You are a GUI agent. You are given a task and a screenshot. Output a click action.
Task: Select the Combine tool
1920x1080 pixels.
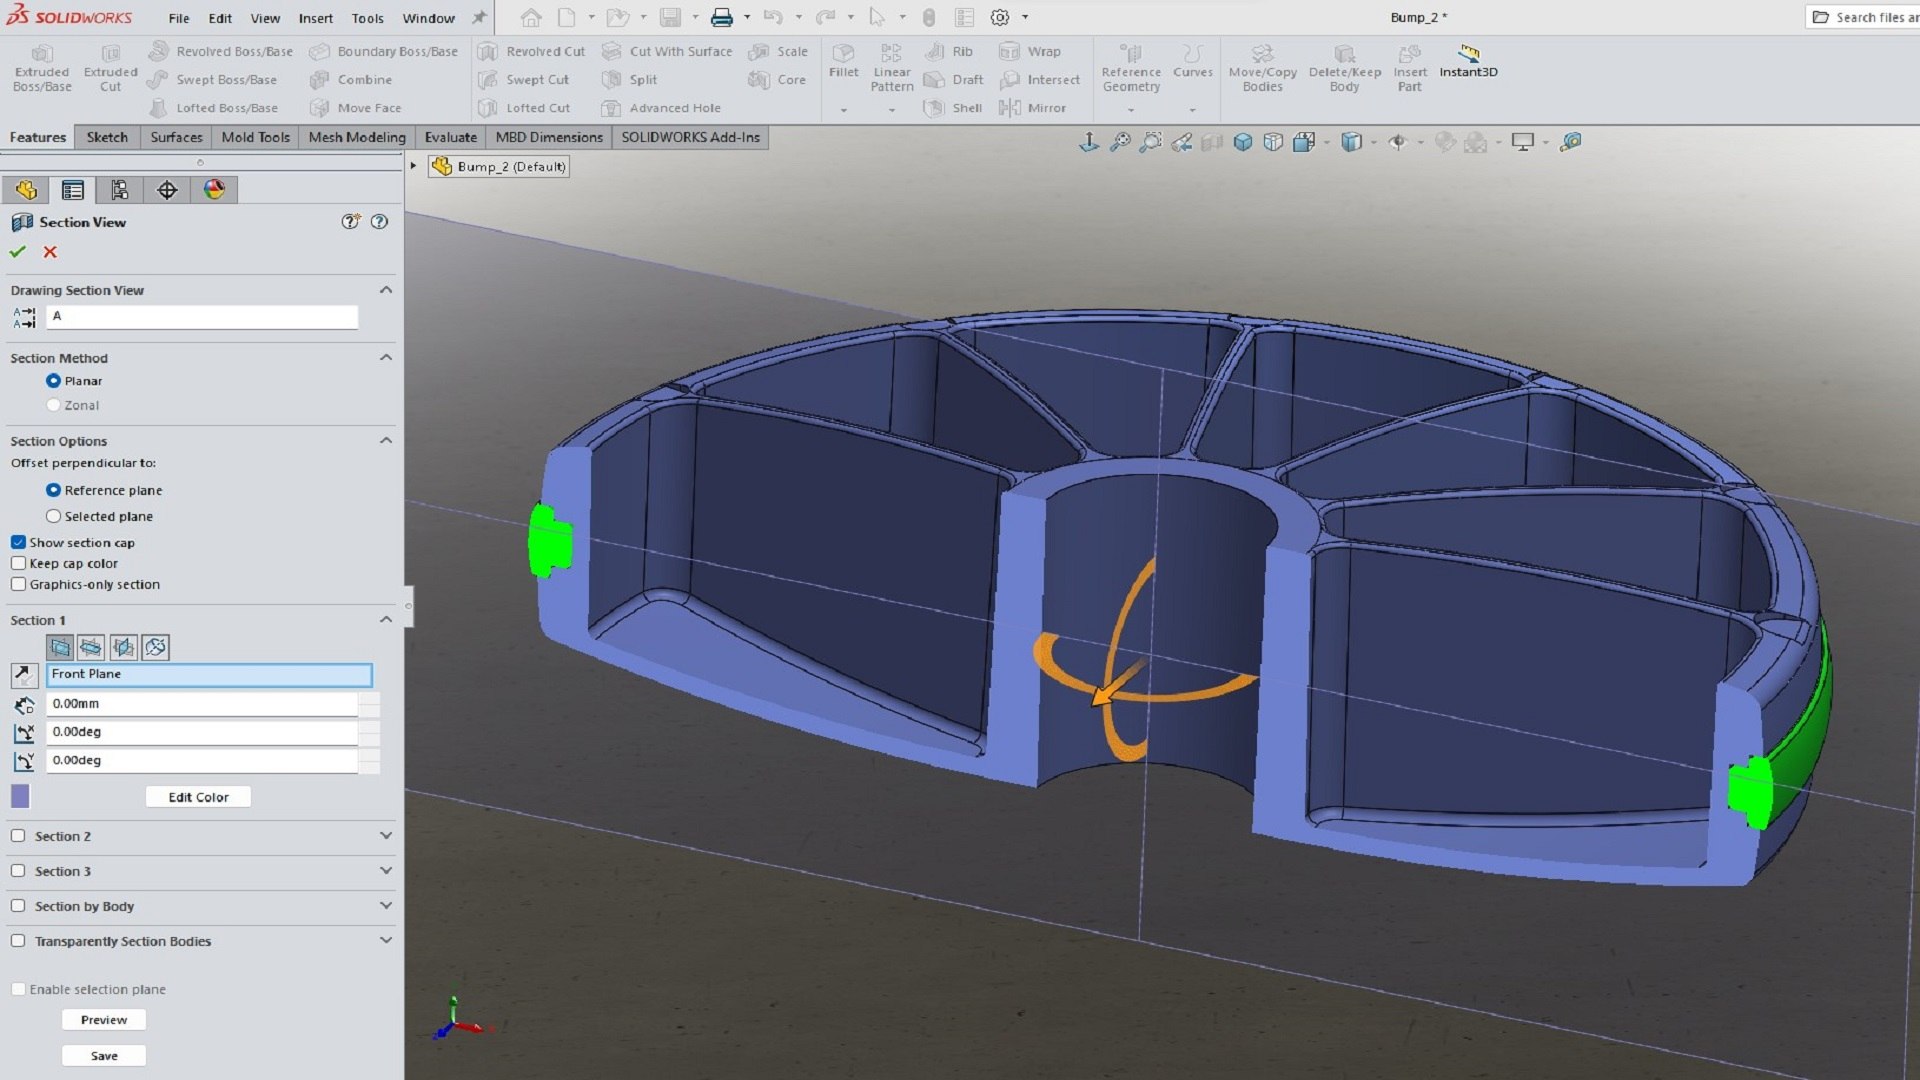[x=350, y=79]
